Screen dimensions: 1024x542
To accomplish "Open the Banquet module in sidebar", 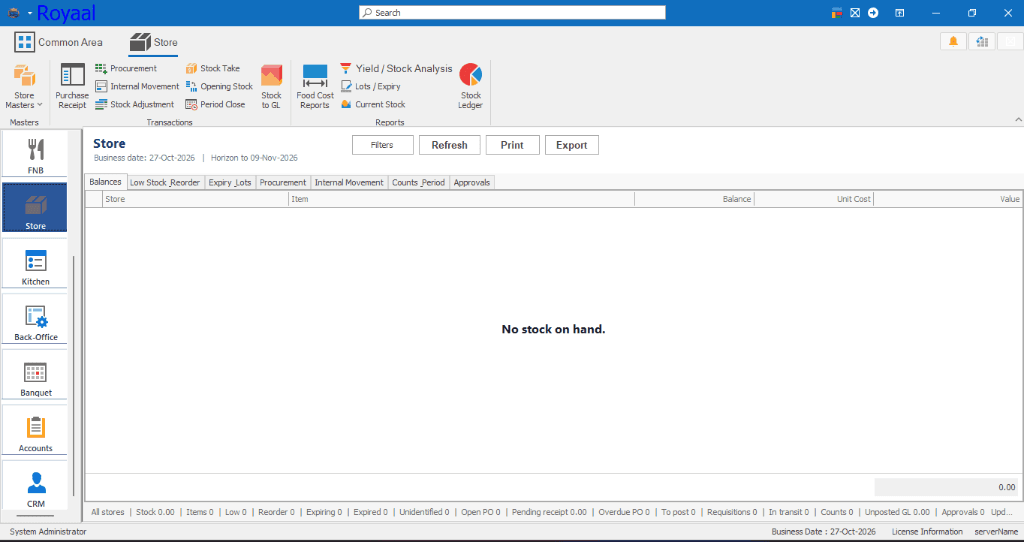I will point(35,375).
